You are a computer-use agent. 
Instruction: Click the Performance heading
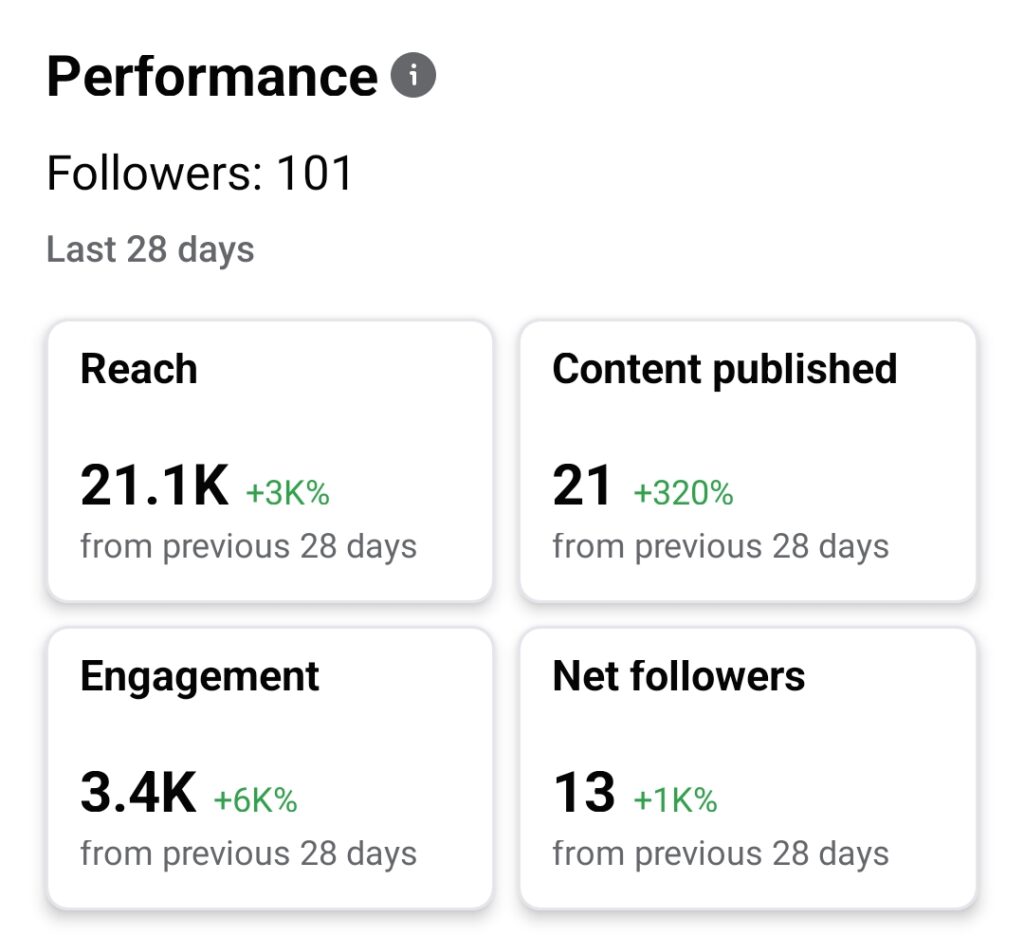212,76
